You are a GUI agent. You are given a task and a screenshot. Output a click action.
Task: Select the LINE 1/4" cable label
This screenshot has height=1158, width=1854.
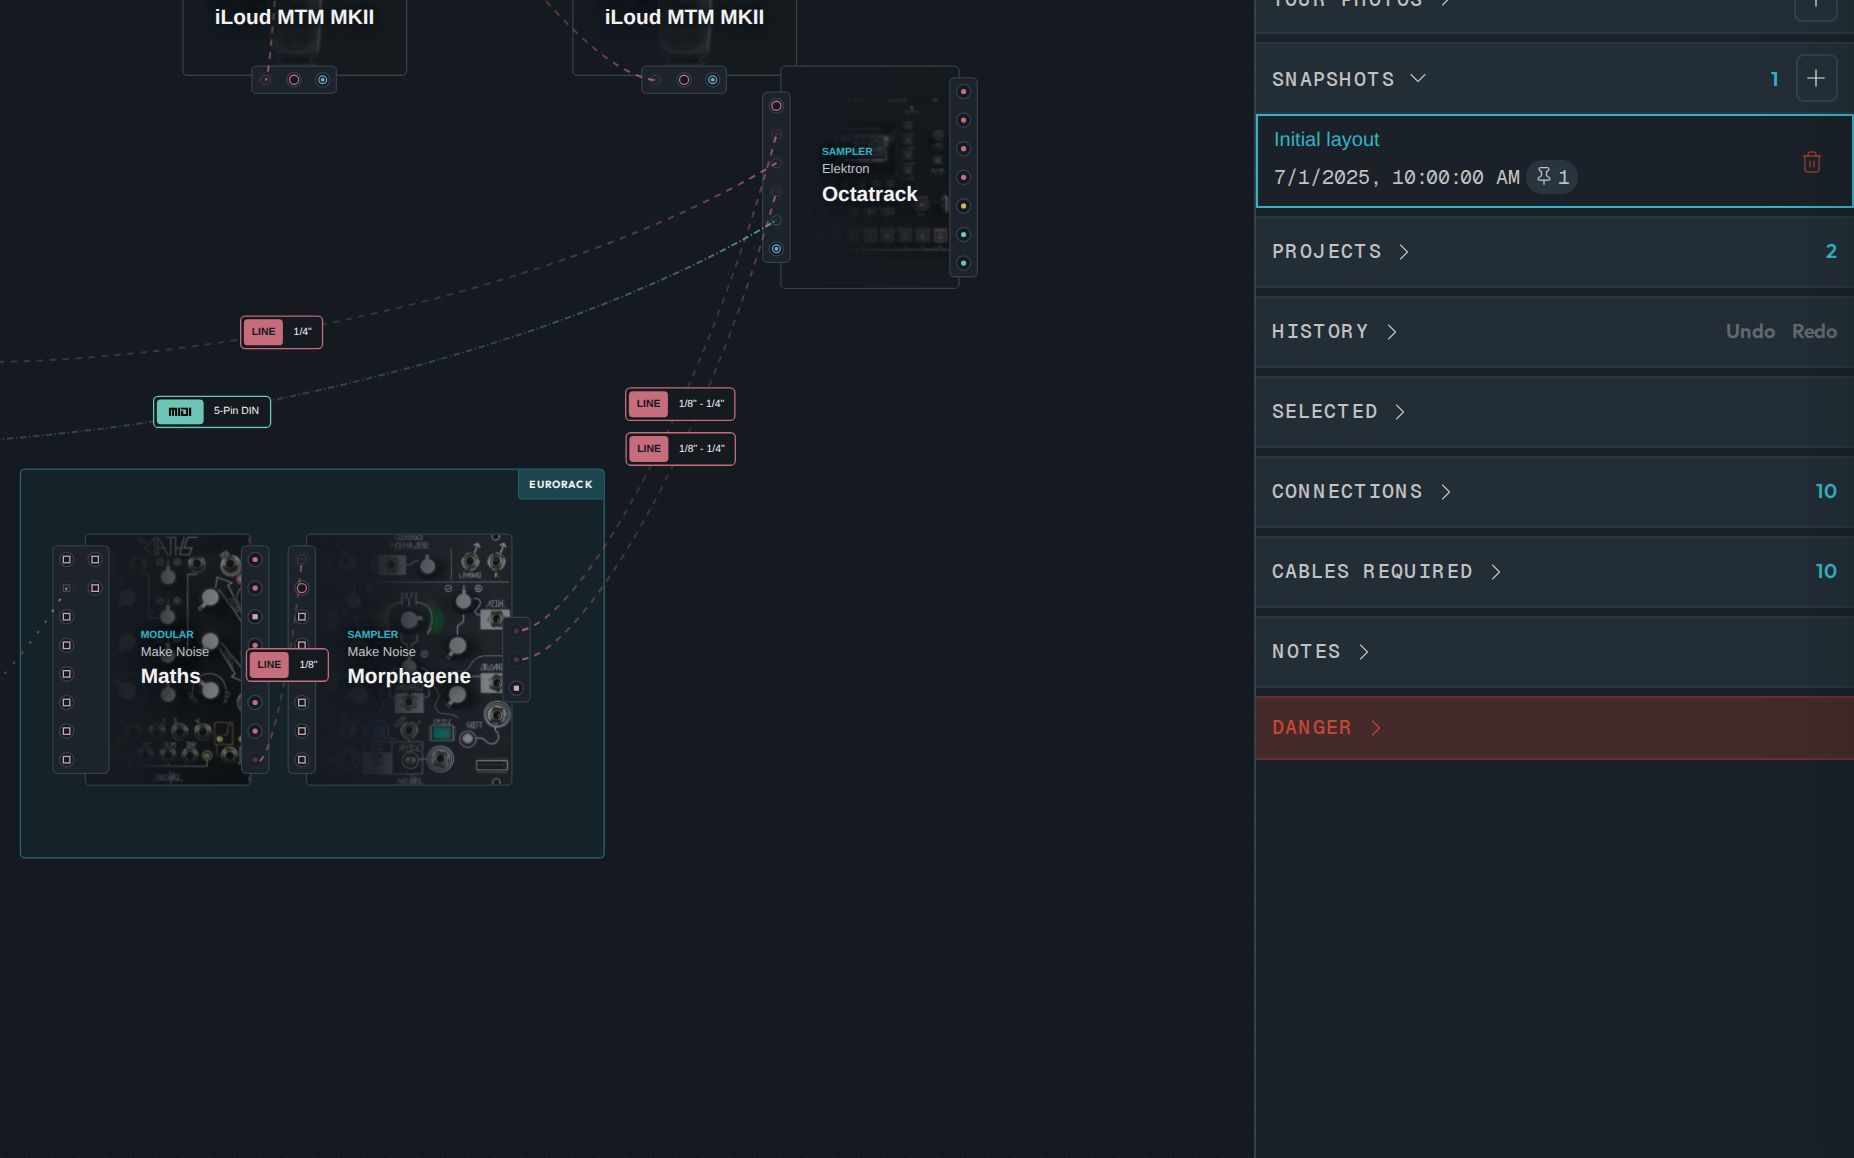tap(281, 332)
